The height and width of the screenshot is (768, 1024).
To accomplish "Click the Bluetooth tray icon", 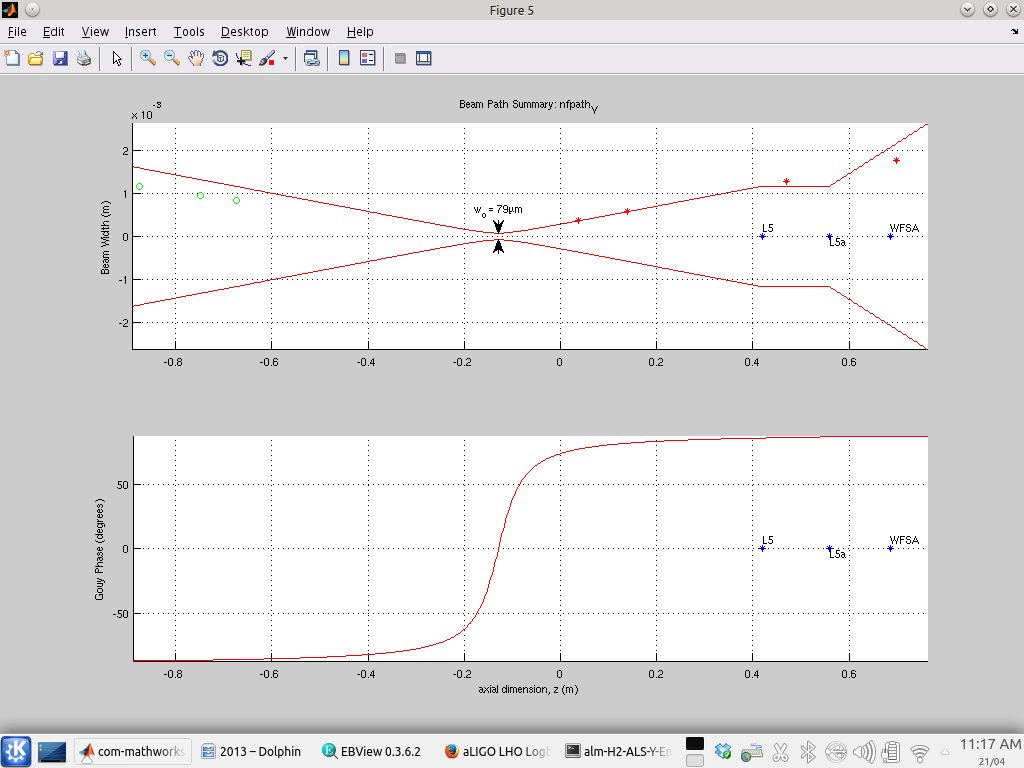I will [808, 752].
